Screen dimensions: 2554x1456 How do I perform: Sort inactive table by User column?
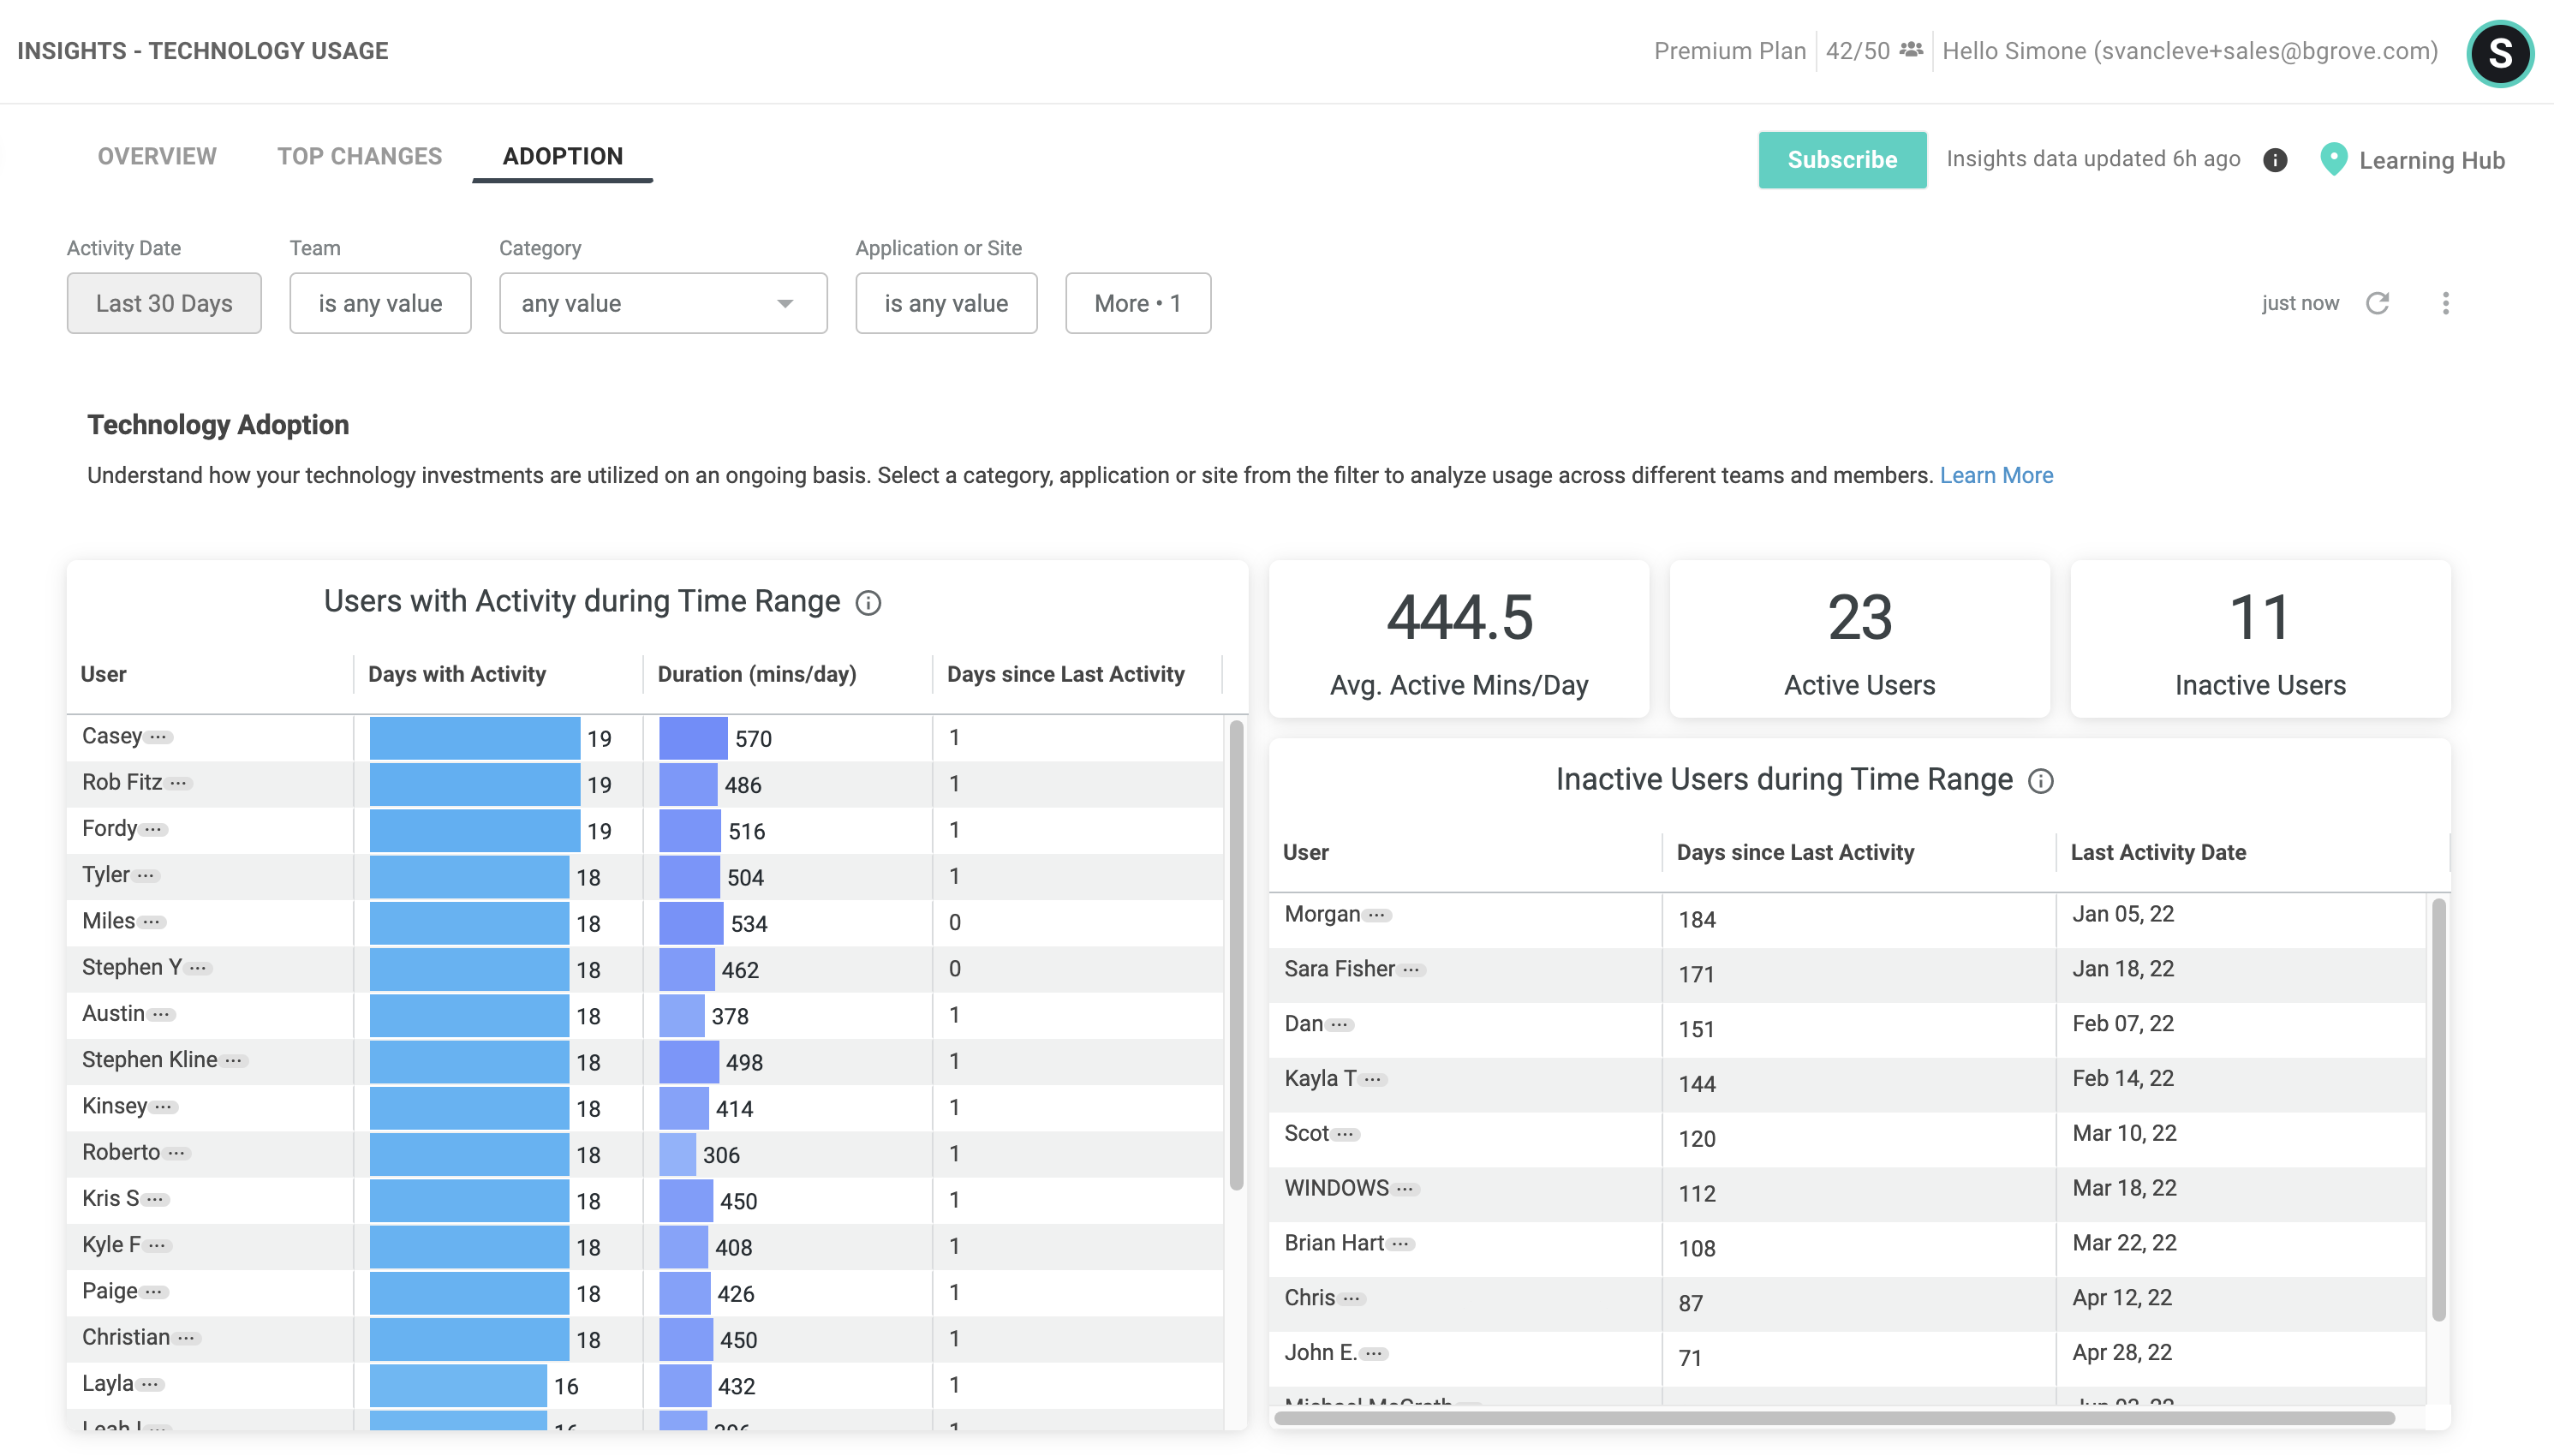(x=1306, y=852)
